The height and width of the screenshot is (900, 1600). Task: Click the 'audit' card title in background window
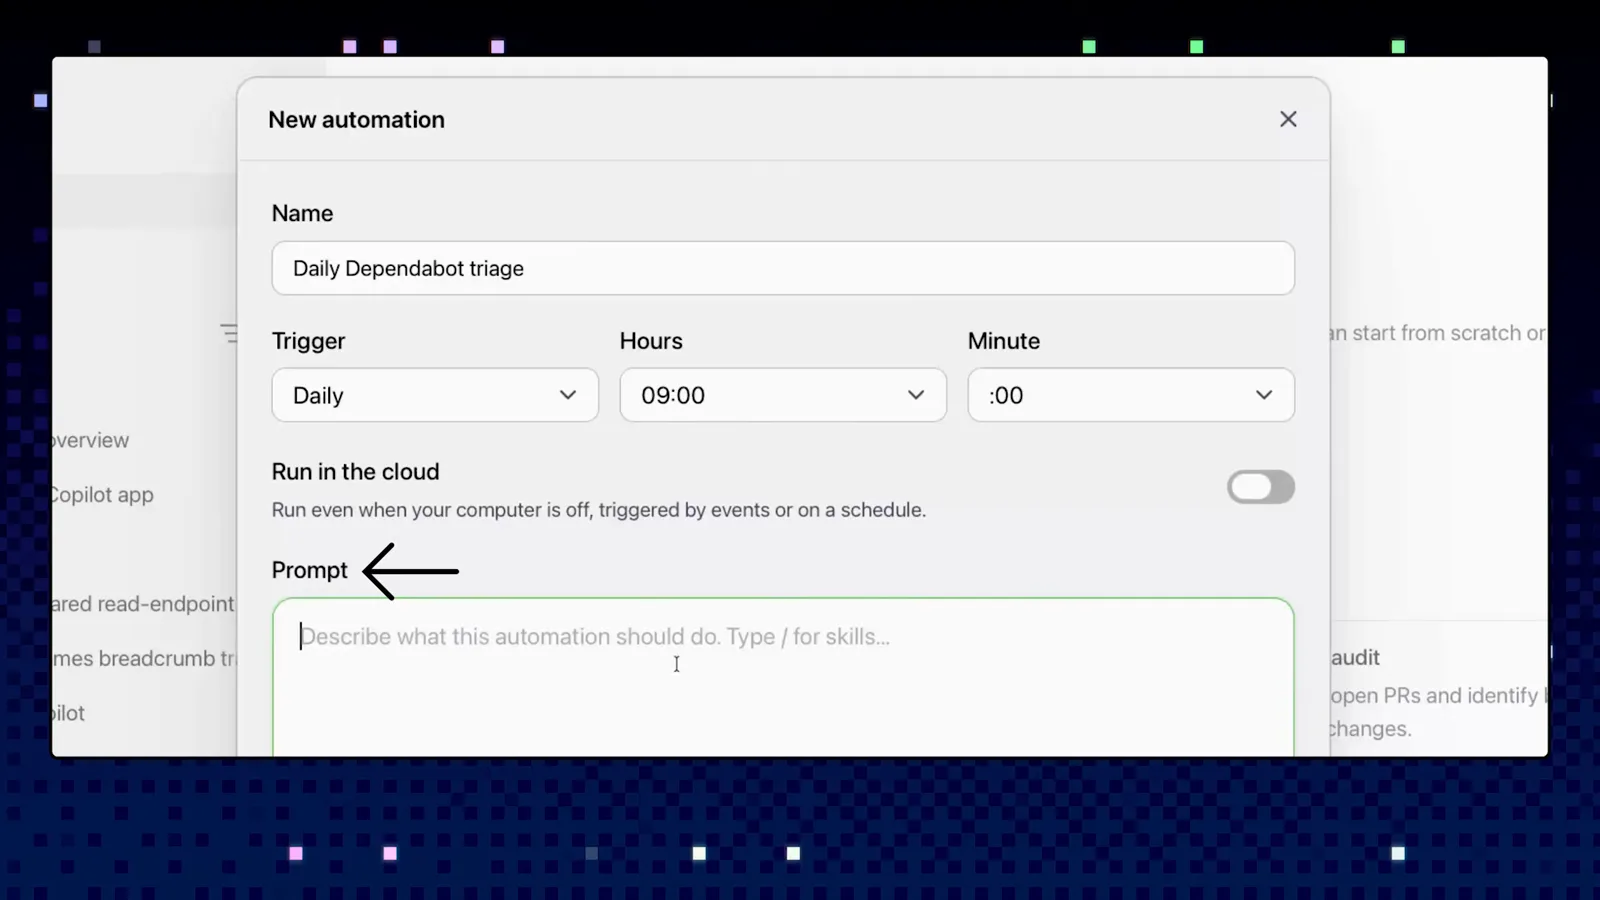coord(1355,657)
